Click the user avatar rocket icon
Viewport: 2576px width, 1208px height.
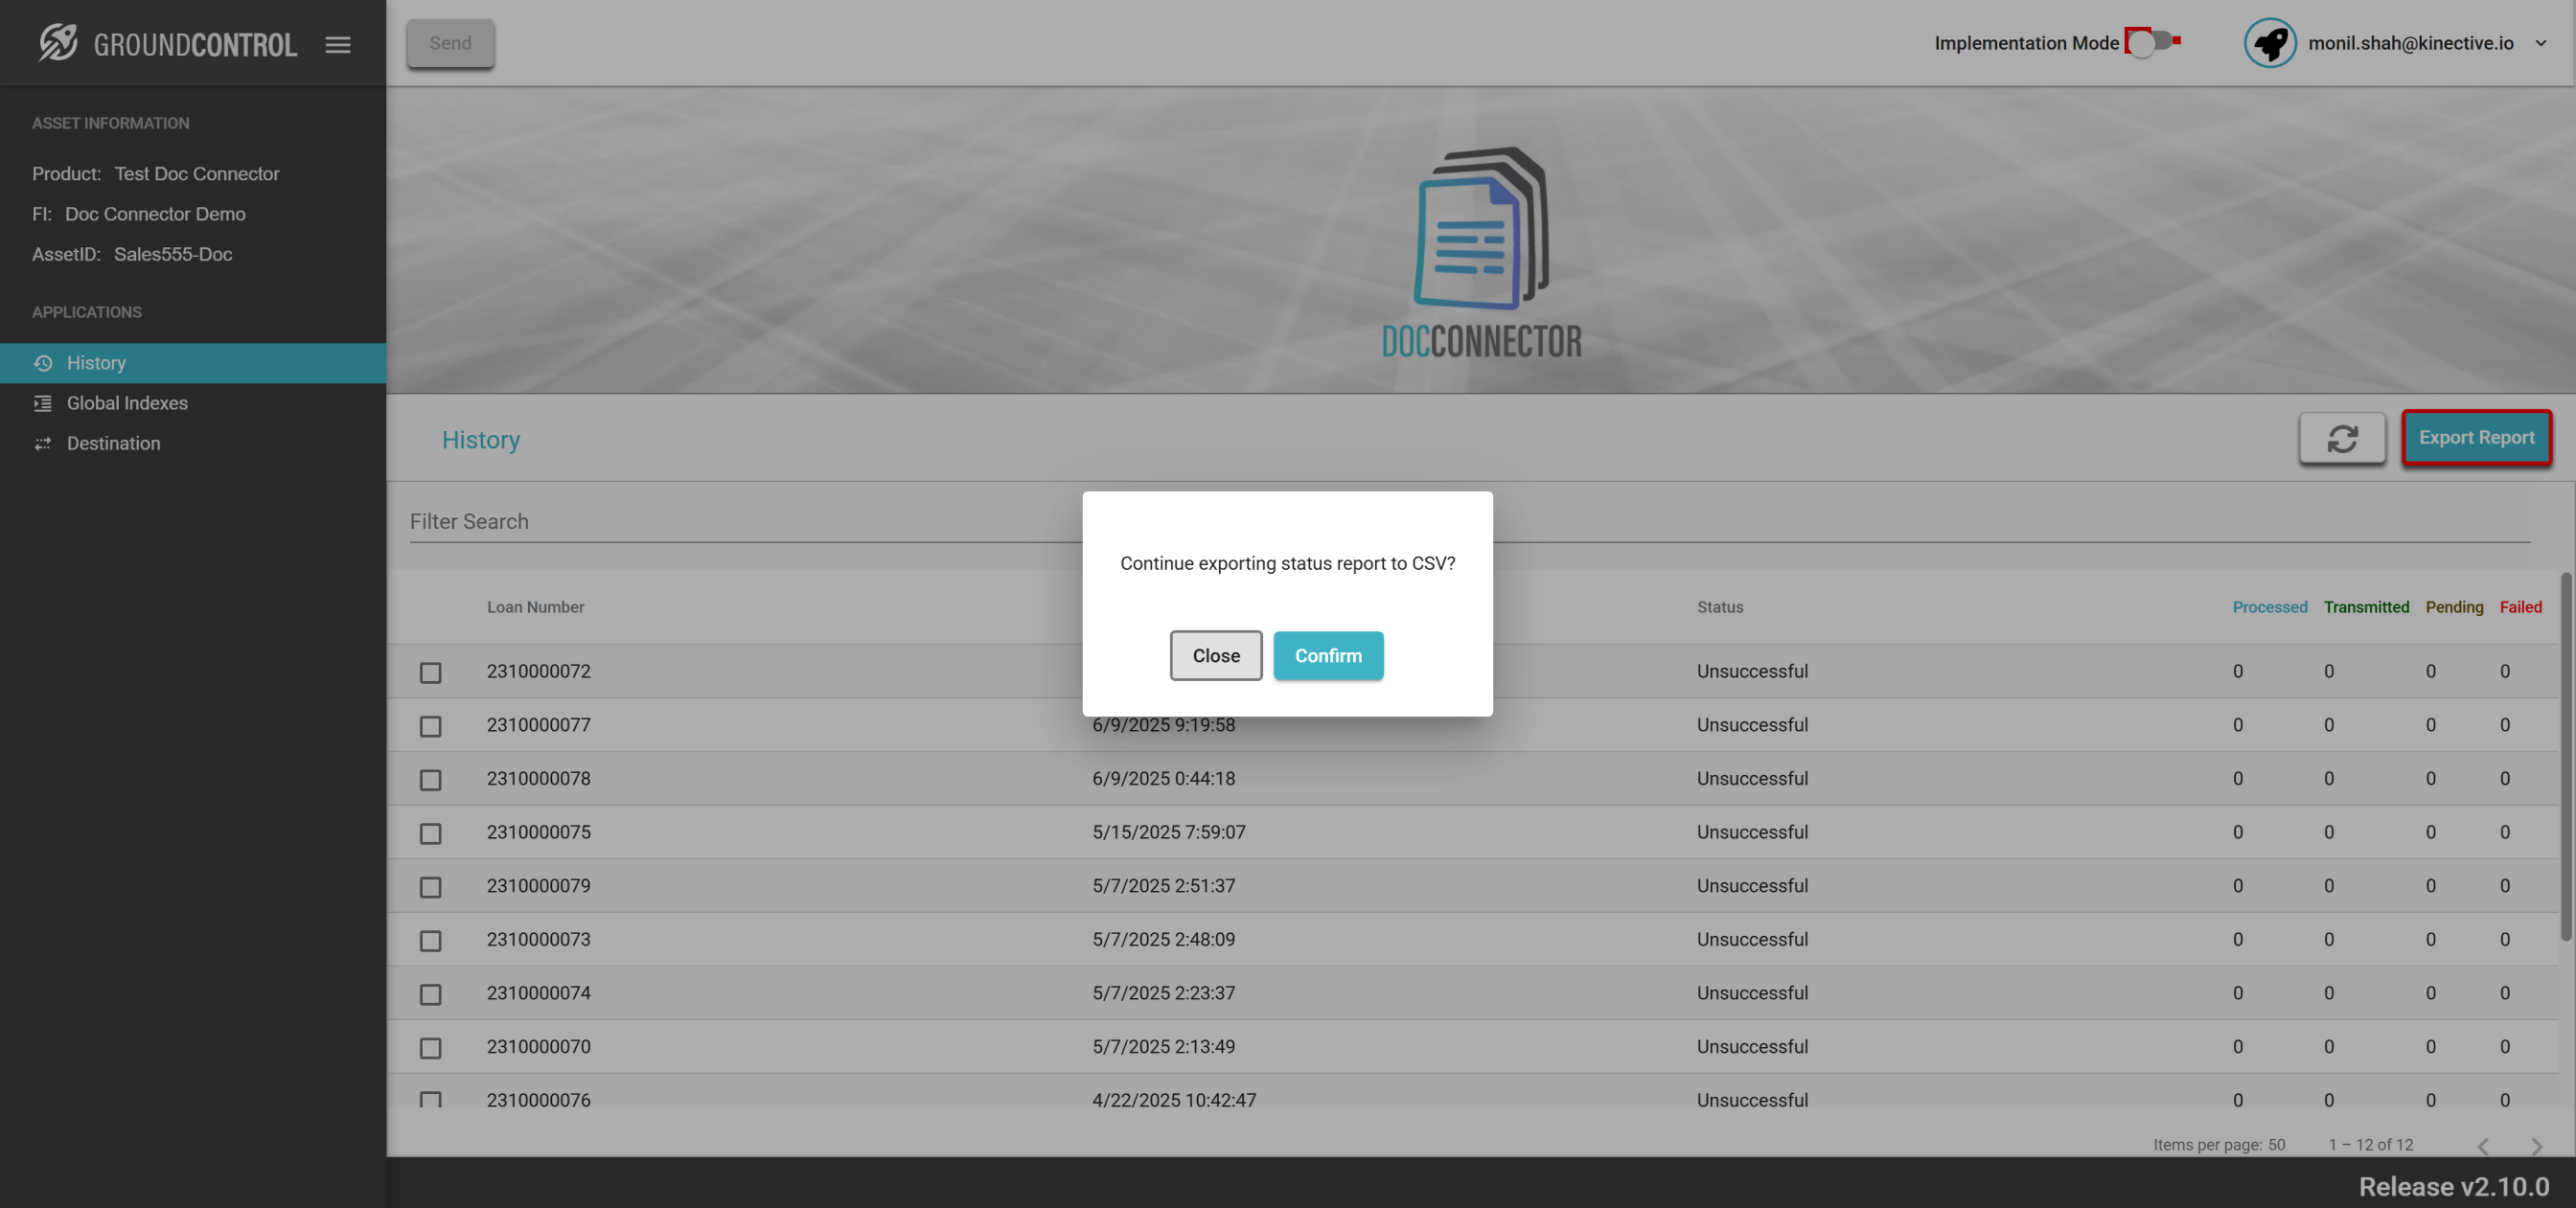pos(2270,43)
